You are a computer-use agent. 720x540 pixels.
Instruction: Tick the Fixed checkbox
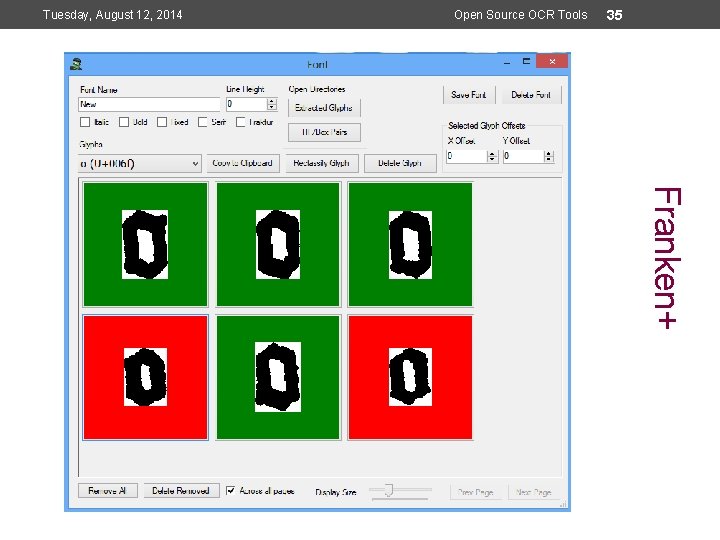click(x=162, y=122)
